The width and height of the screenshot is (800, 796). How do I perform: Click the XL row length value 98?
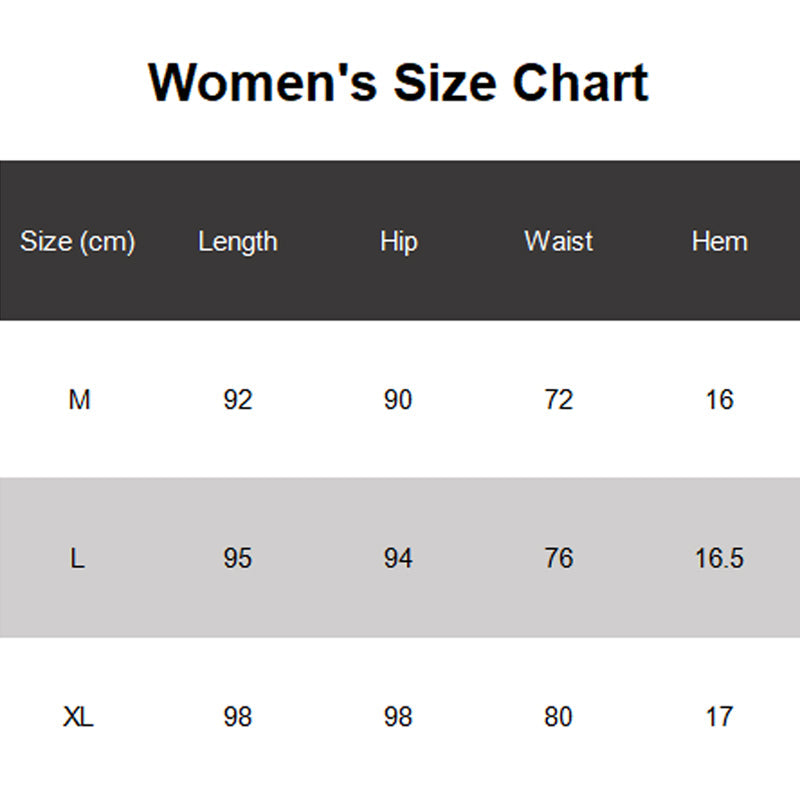[x=238, y=717]
